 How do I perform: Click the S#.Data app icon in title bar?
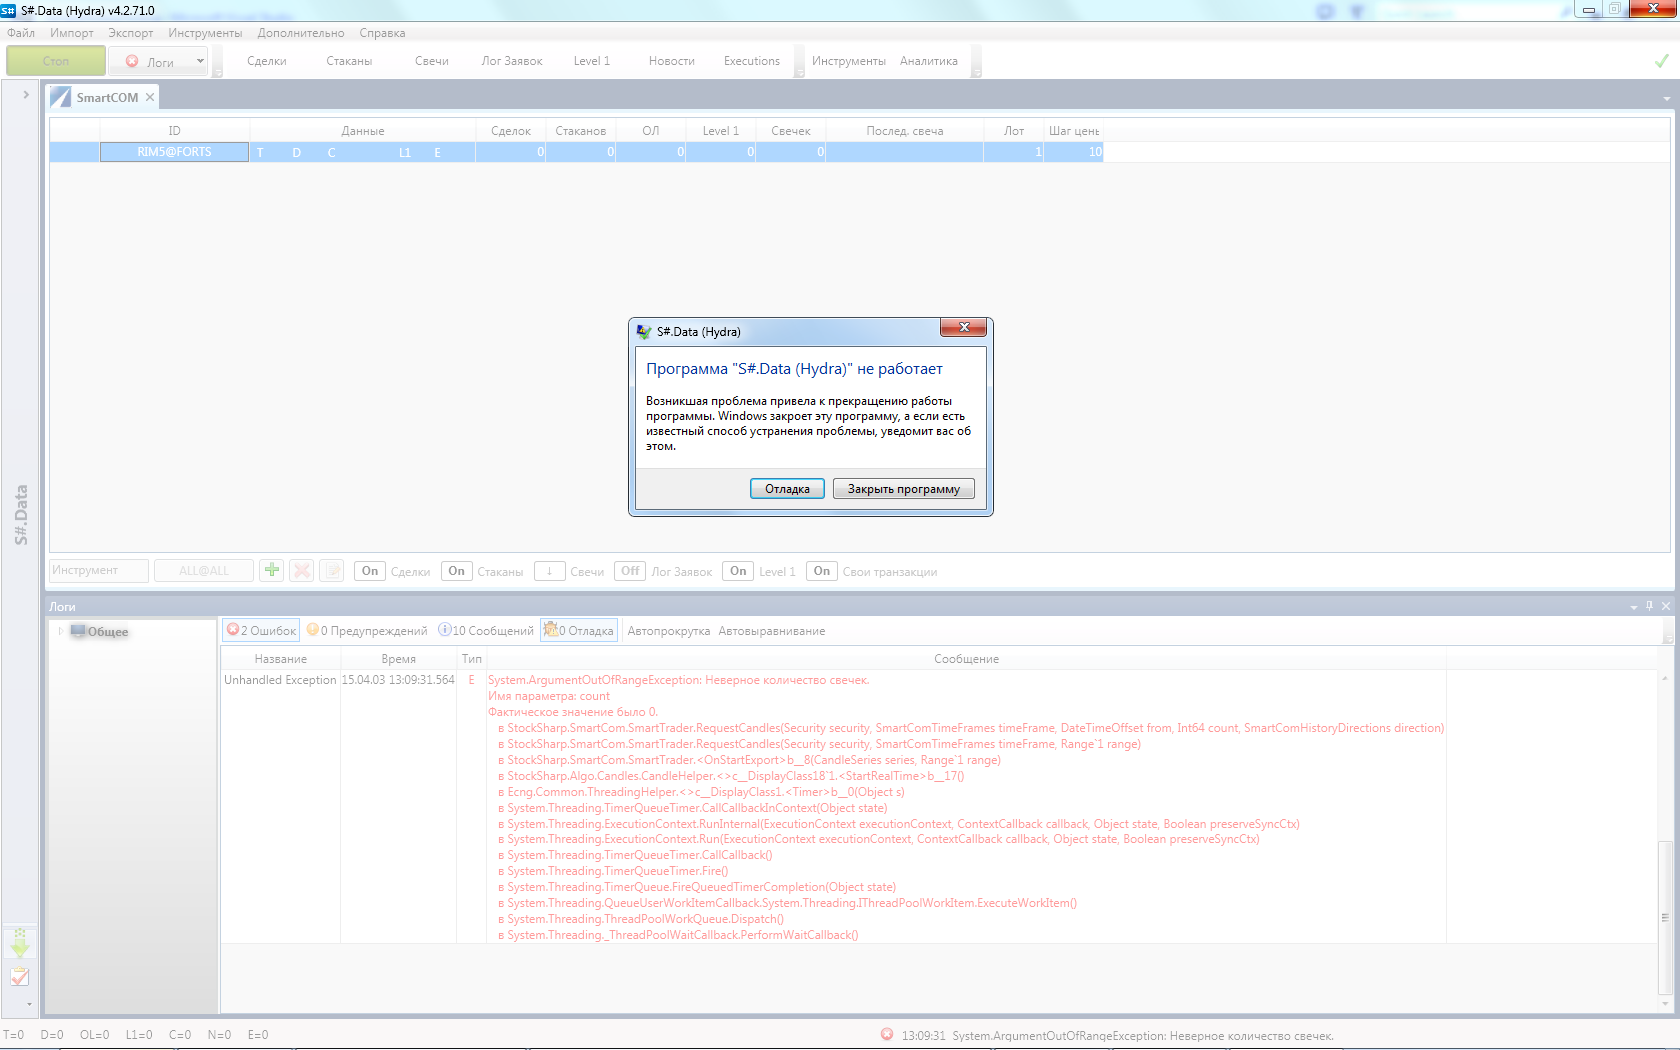(x=9, y=10)
